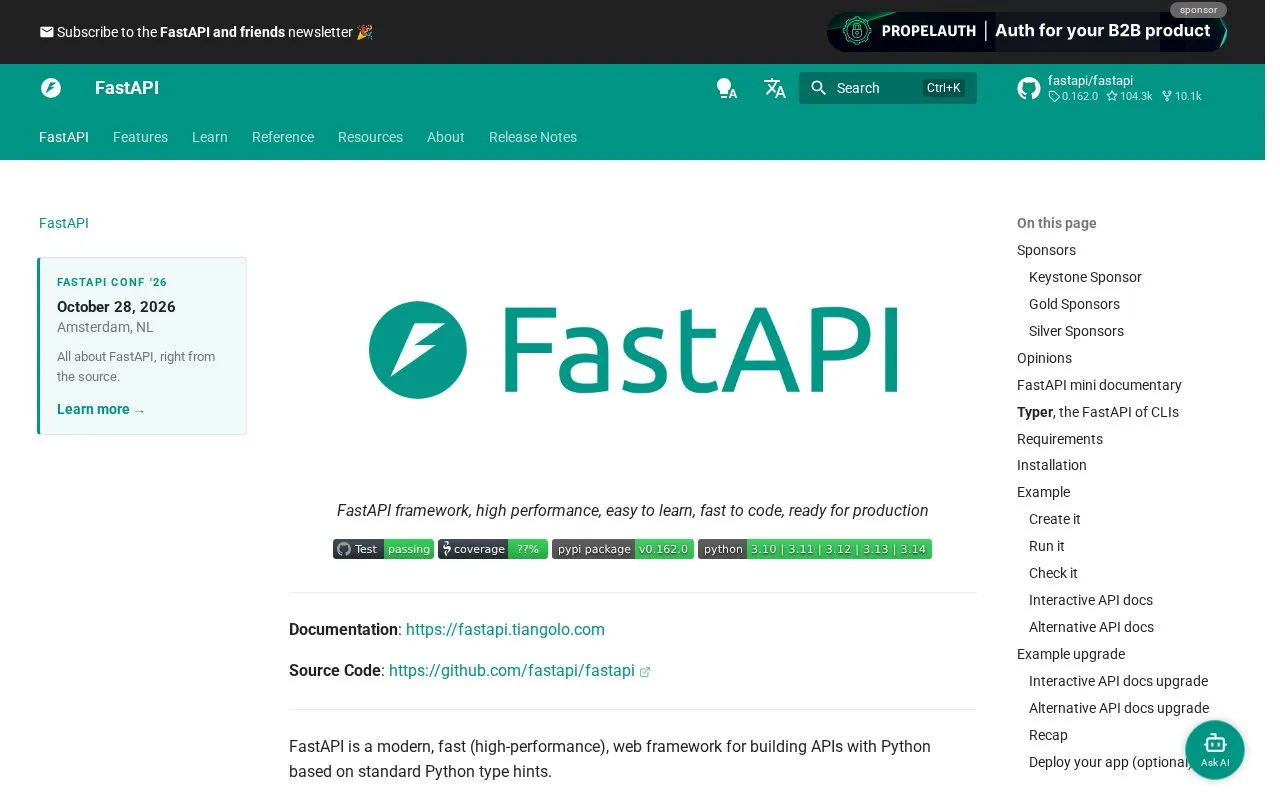The image size is (1280, 800).
Task: Select the FastAPI navigation tab
Action: pyautogui.click(x=64, y=137)
